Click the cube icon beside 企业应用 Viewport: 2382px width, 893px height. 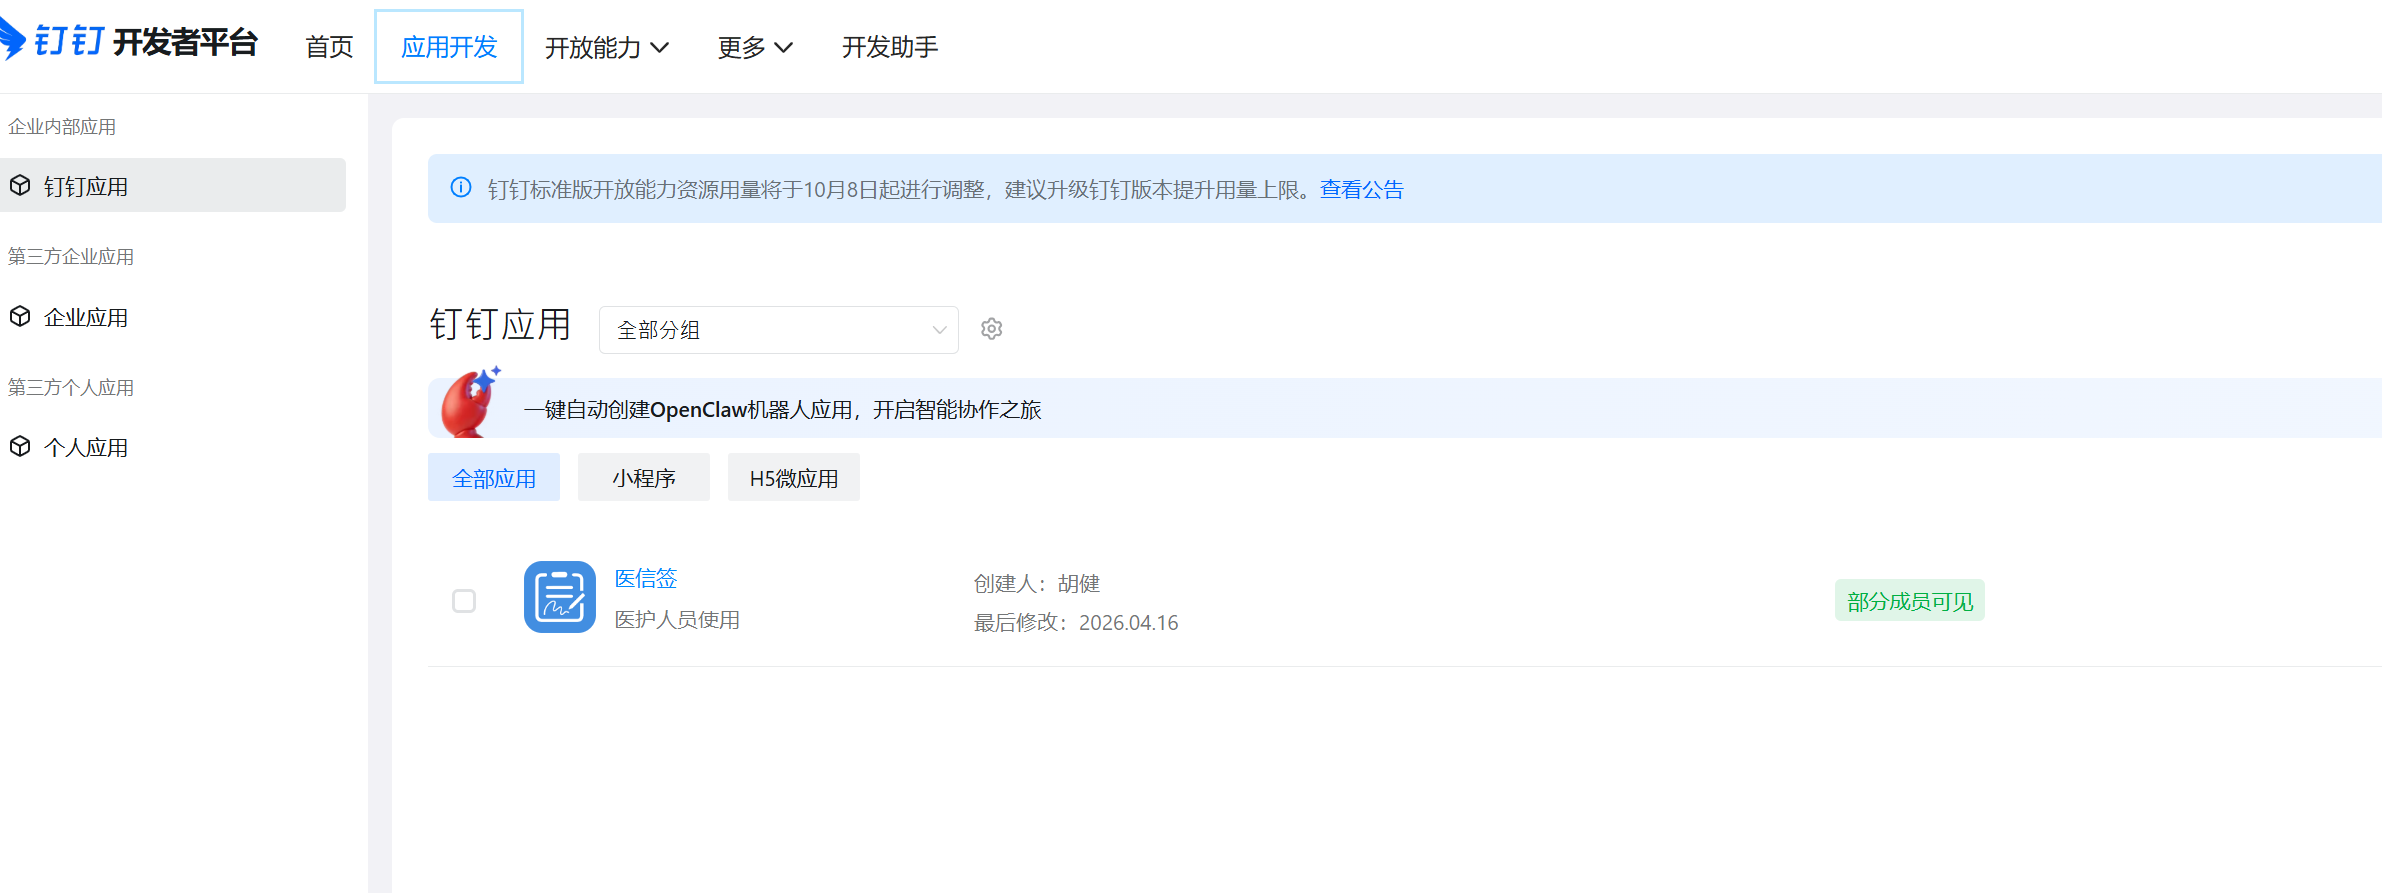pyautogui.click(x=20, y=316)
